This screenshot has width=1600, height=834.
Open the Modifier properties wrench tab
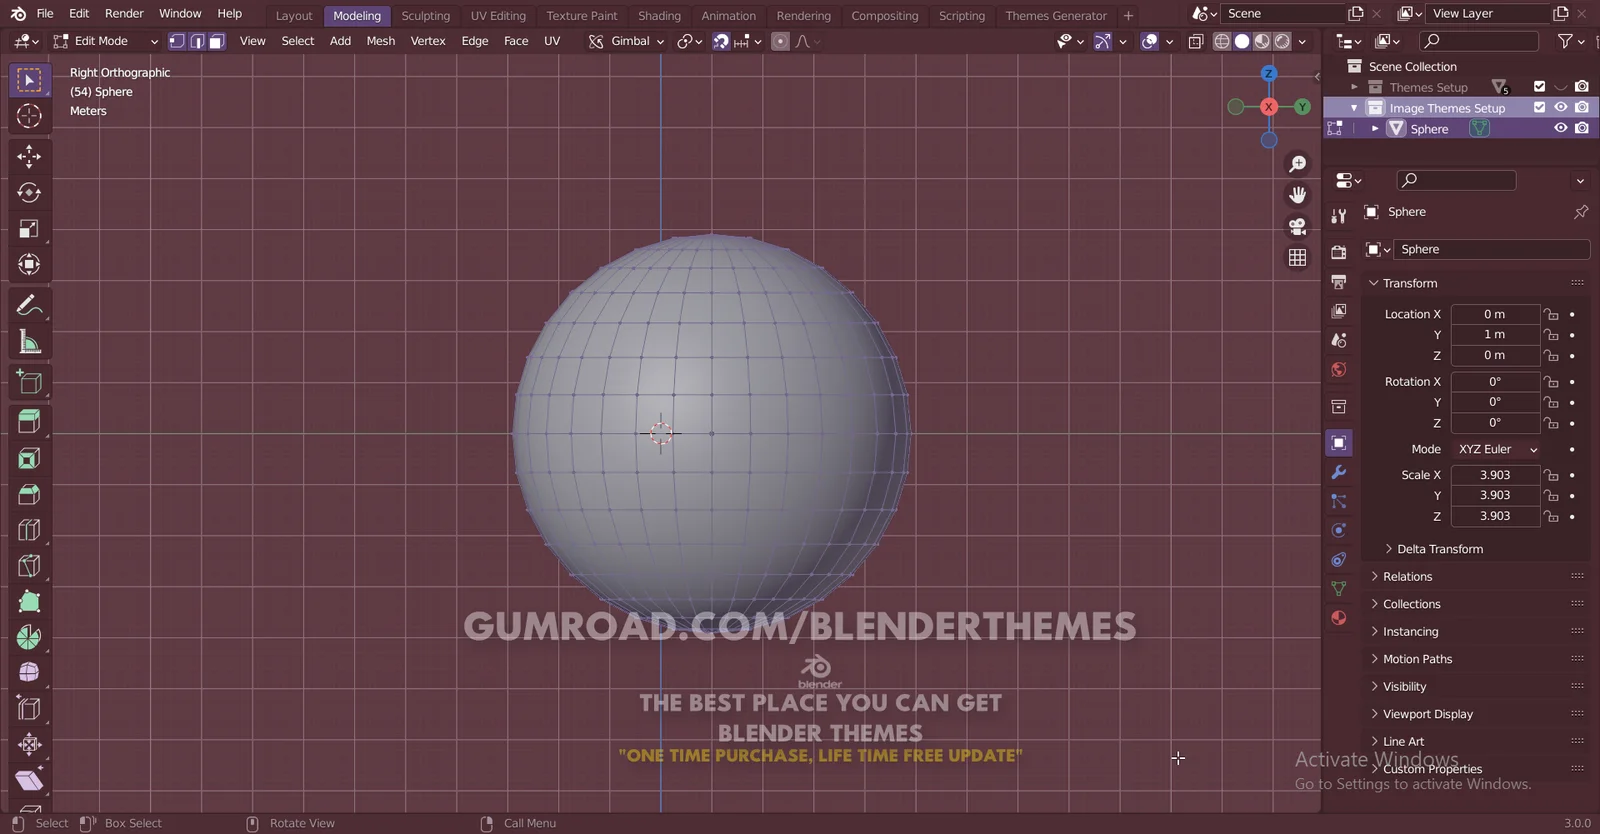click(x=1339, y=472)
